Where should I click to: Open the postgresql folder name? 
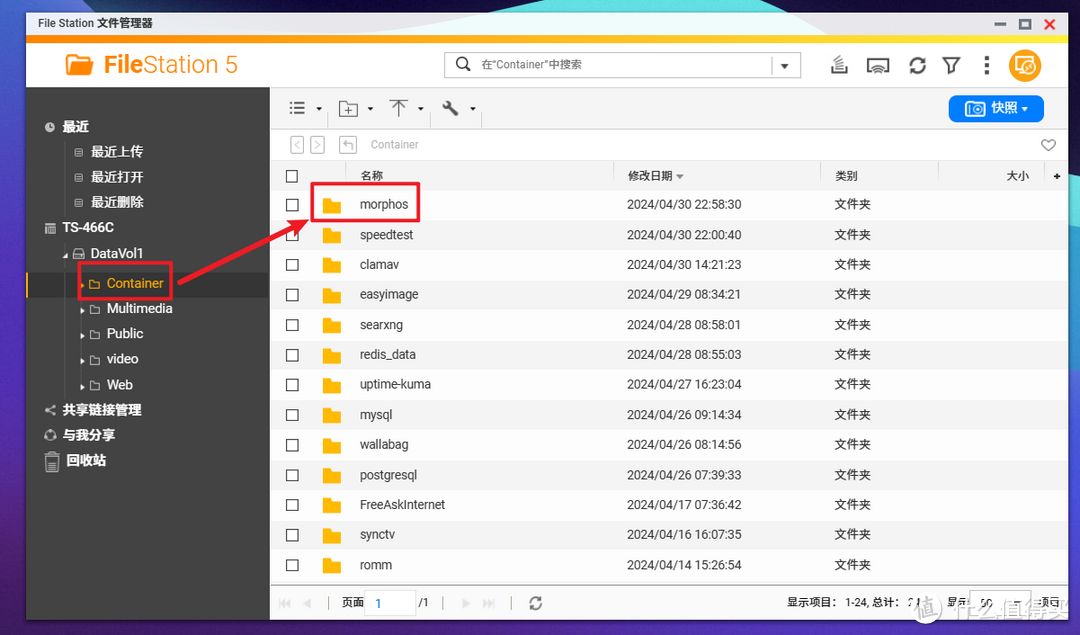(x=388, y=475)
